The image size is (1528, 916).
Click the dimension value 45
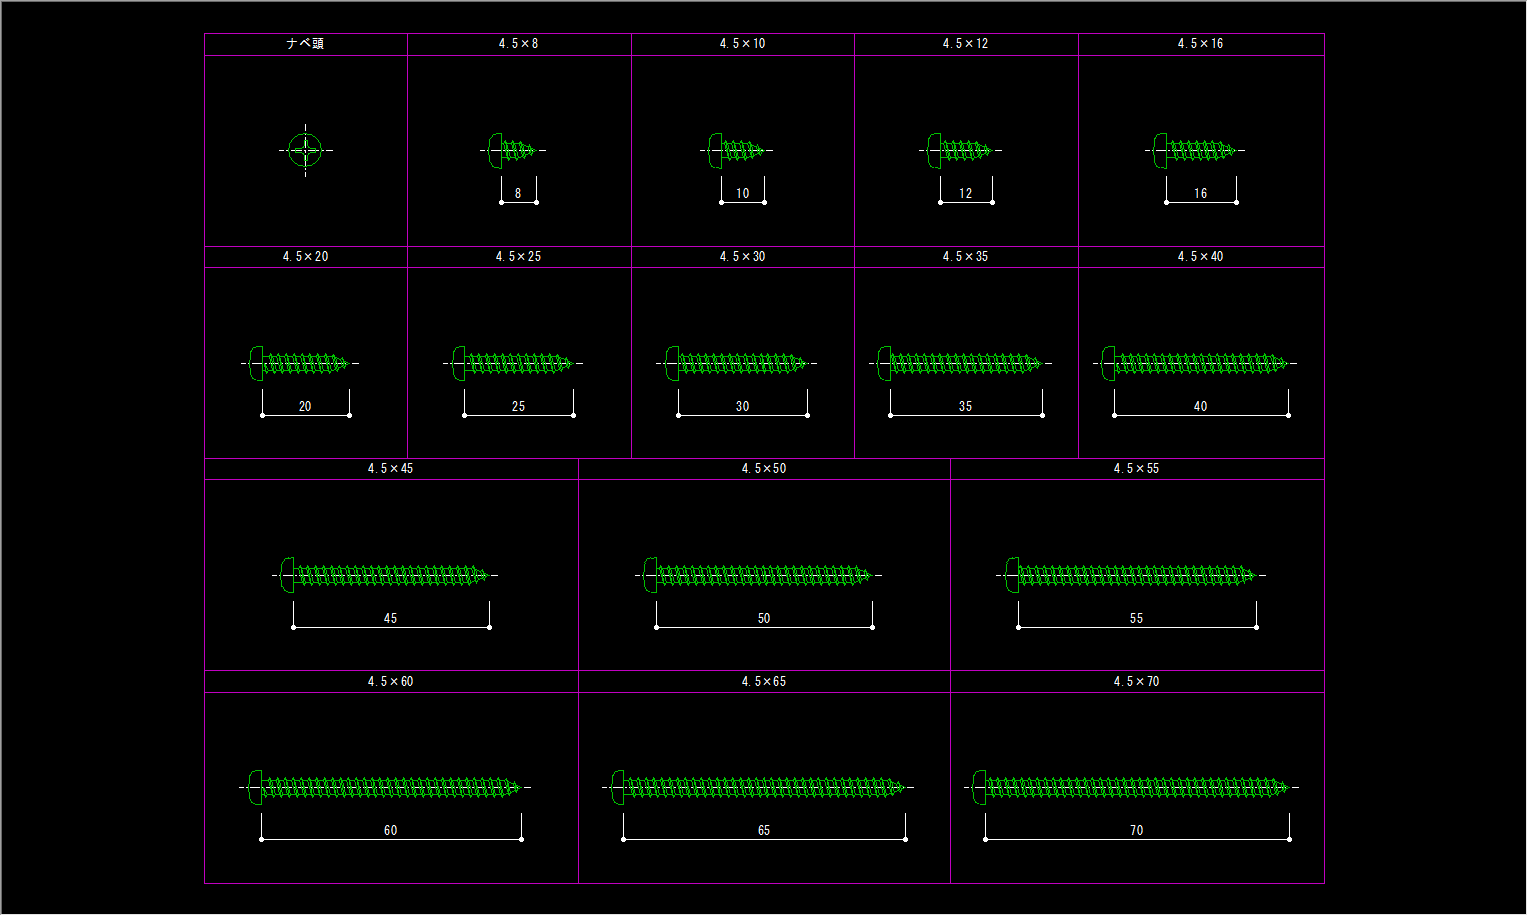pyautogui.click(x=390, y=619)
